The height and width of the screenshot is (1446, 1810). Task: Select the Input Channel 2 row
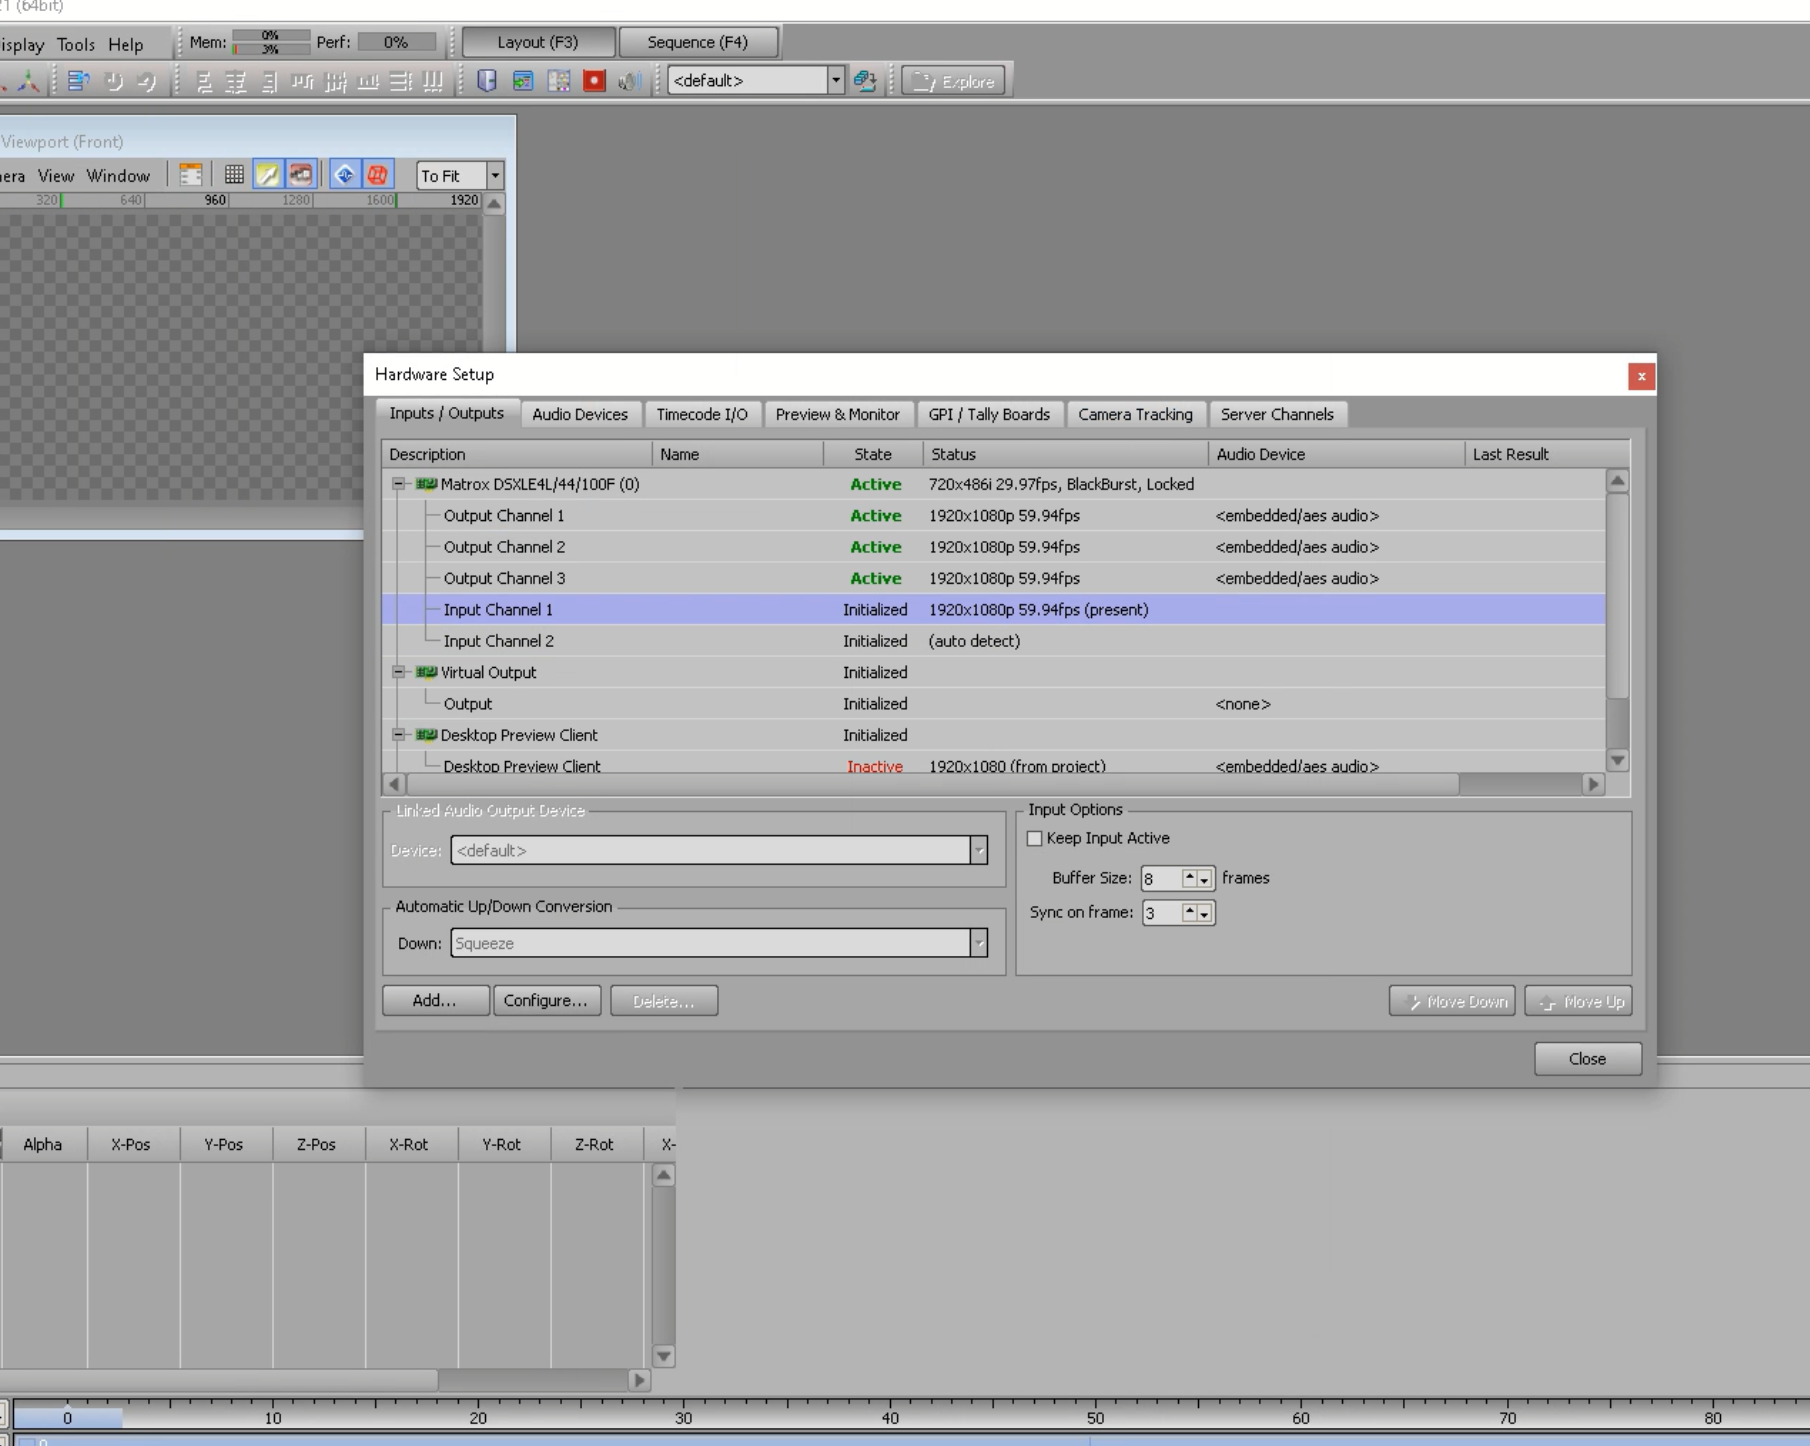498,641
